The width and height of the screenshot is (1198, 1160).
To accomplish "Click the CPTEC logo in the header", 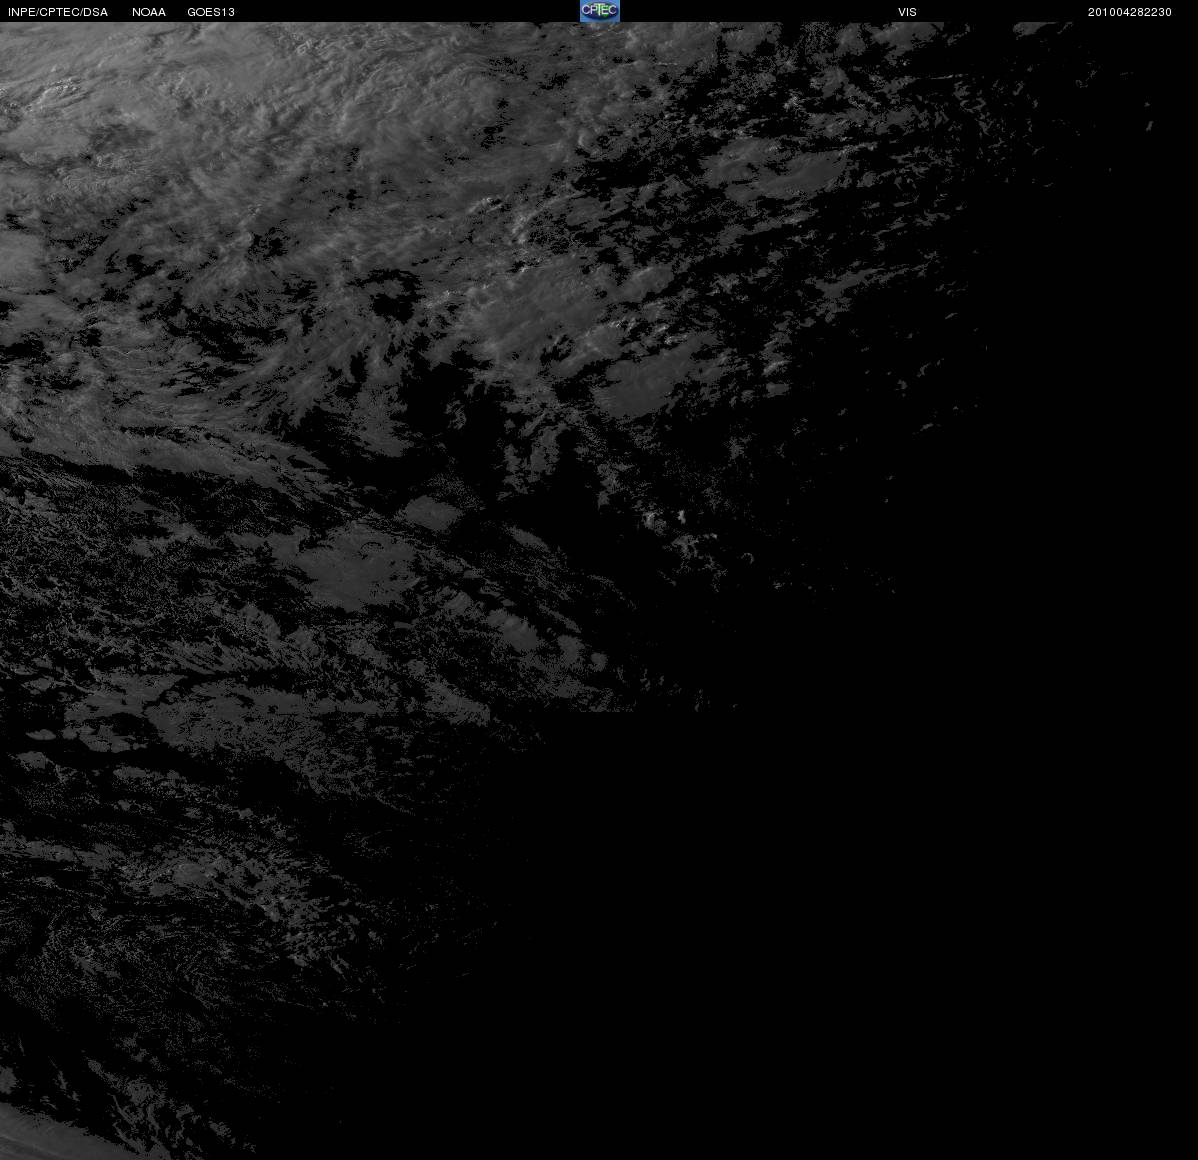I will coord(600,11).
